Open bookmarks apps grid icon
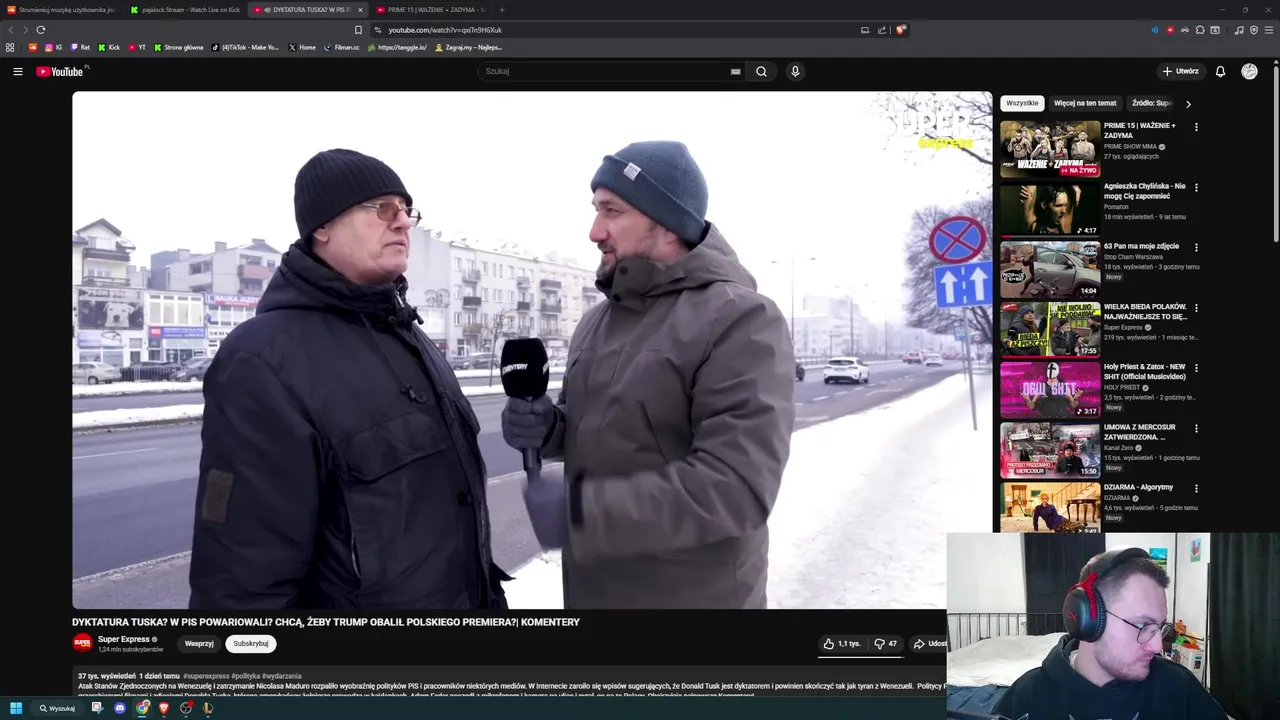Viewport: 1280px width, 720px height. click(10, 47)
